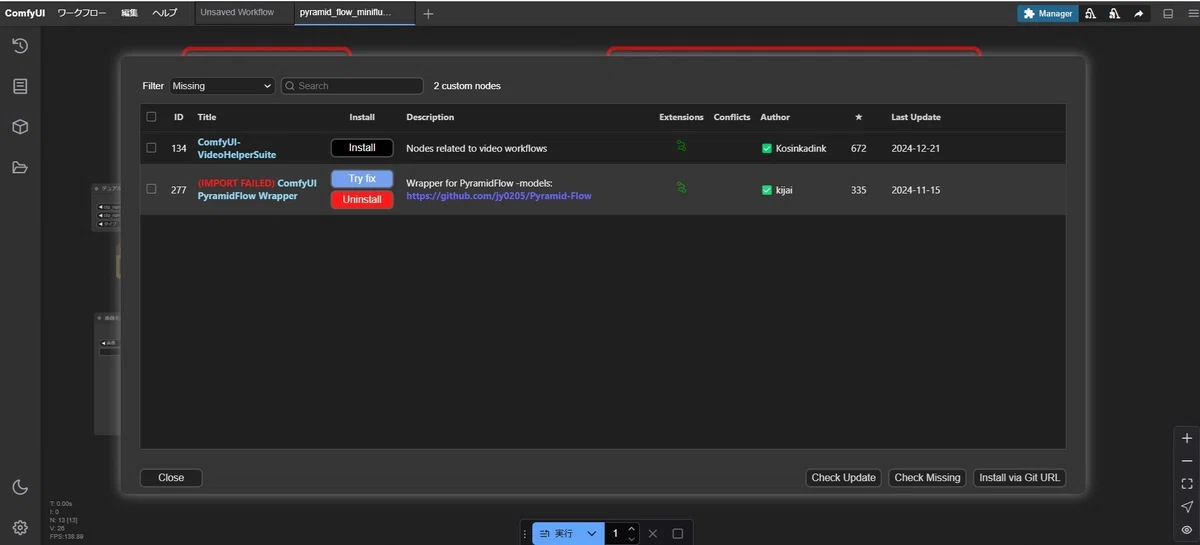Open the model library cube icon

[x=19, y=127]
